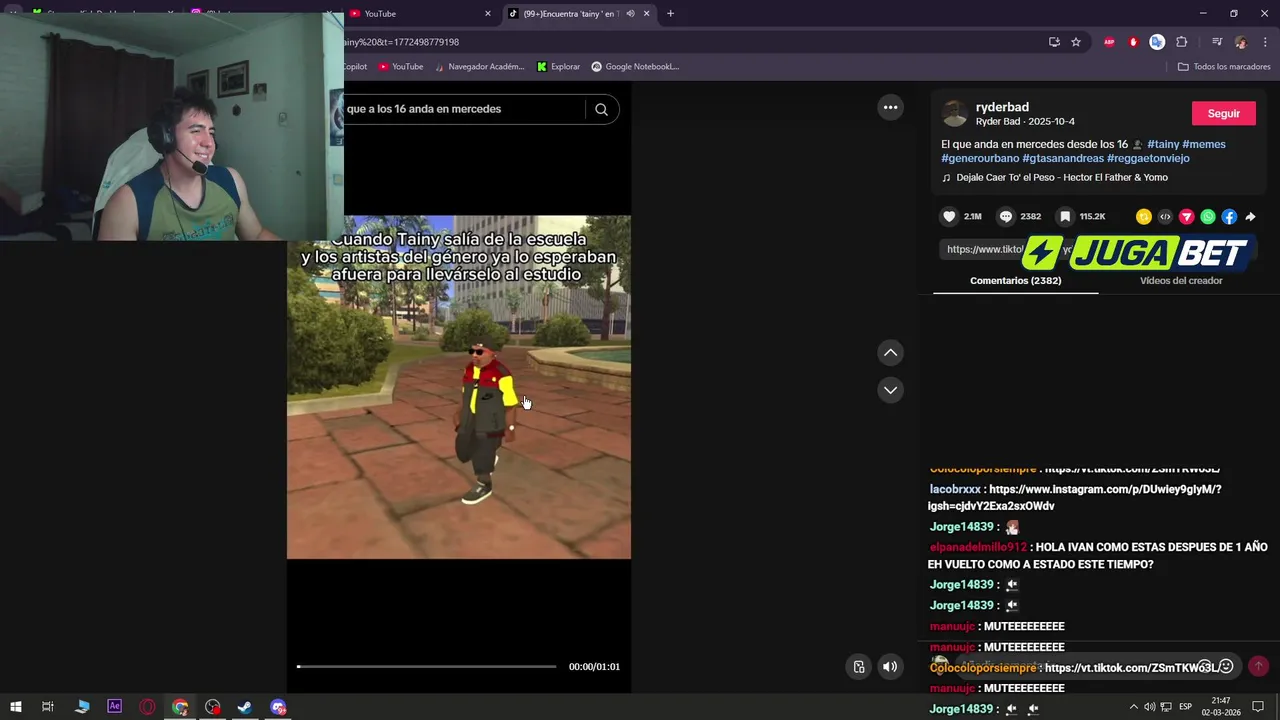This screenshot has height=720, width=1280.
Task: Open Steam from the taskbar
Action: point(244,707)
